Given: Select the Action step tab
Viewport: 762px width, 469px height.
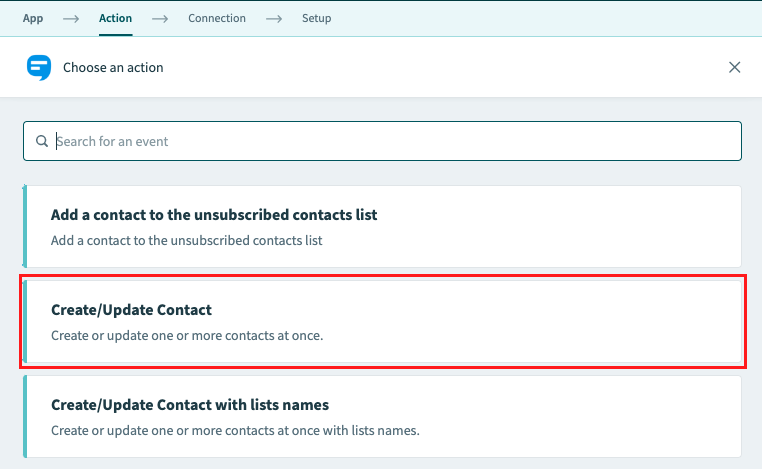Looking at the screenshot, I should click(115, 18).
